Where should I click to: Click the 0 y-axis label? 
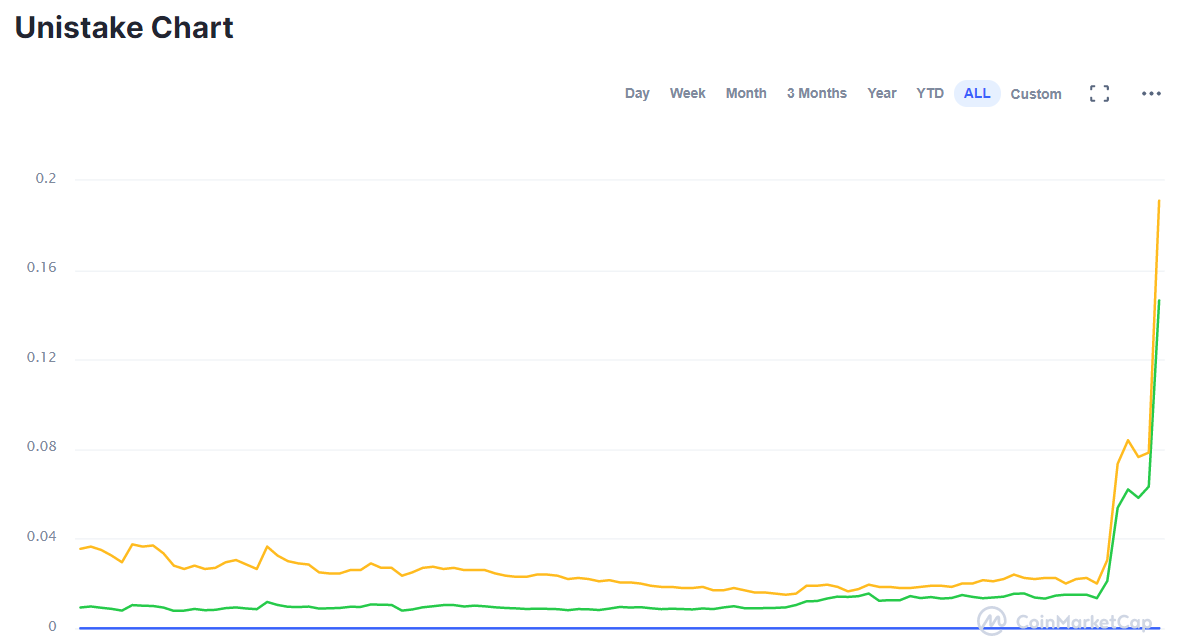52,626
